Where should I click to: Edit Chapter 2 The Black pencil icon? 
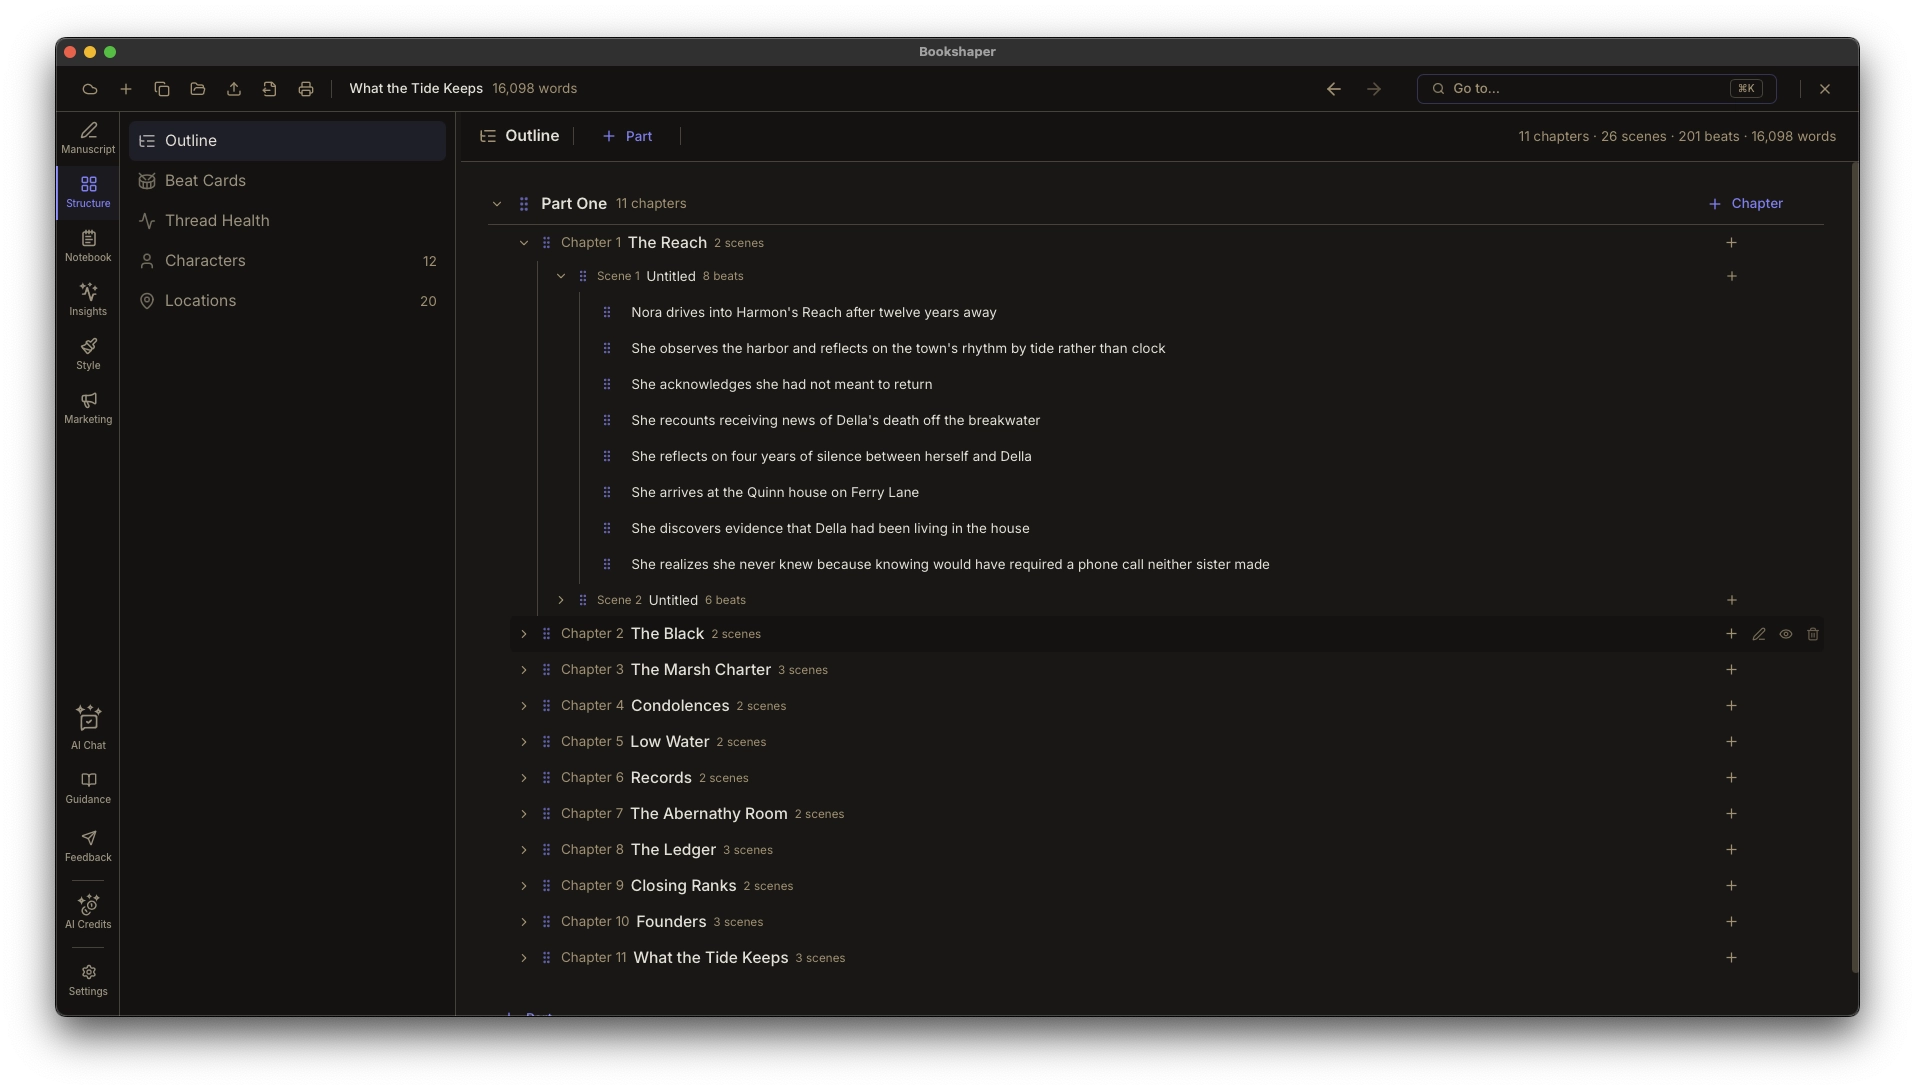(x=1759, y=634)
